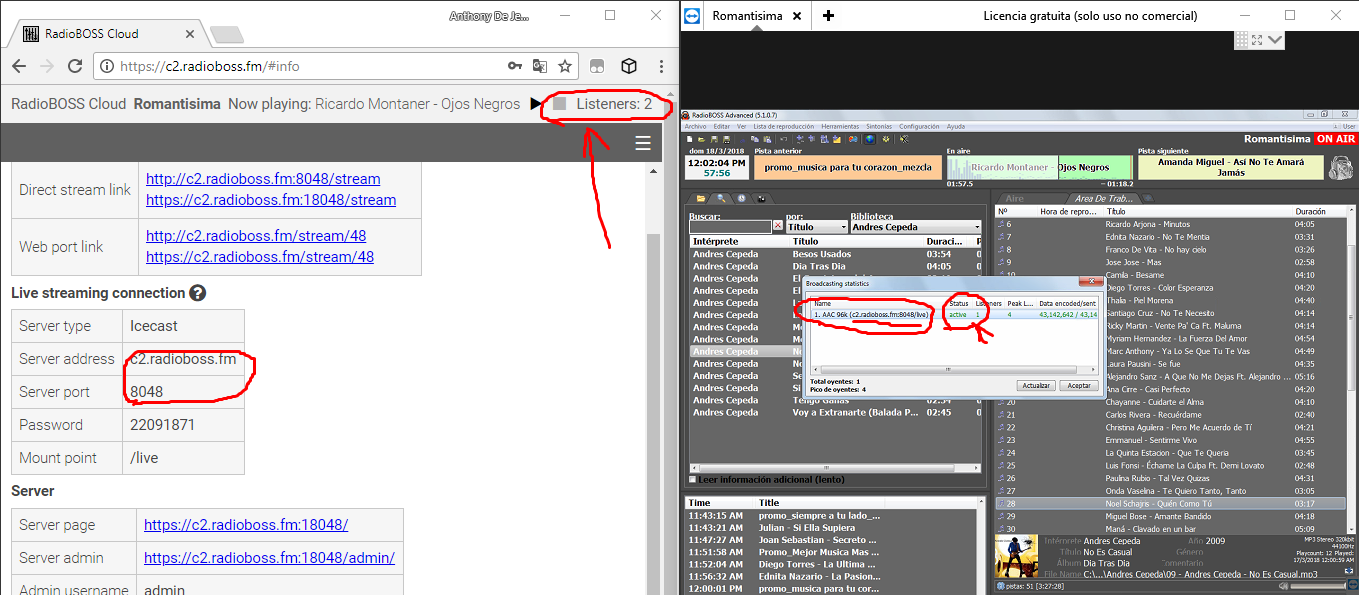The width and height of the screenshot is (1359, 595).
Task: Click the hamburger menu in RadioBOSS Cloud
Action: pyautogui.click(x=643, y=144)
